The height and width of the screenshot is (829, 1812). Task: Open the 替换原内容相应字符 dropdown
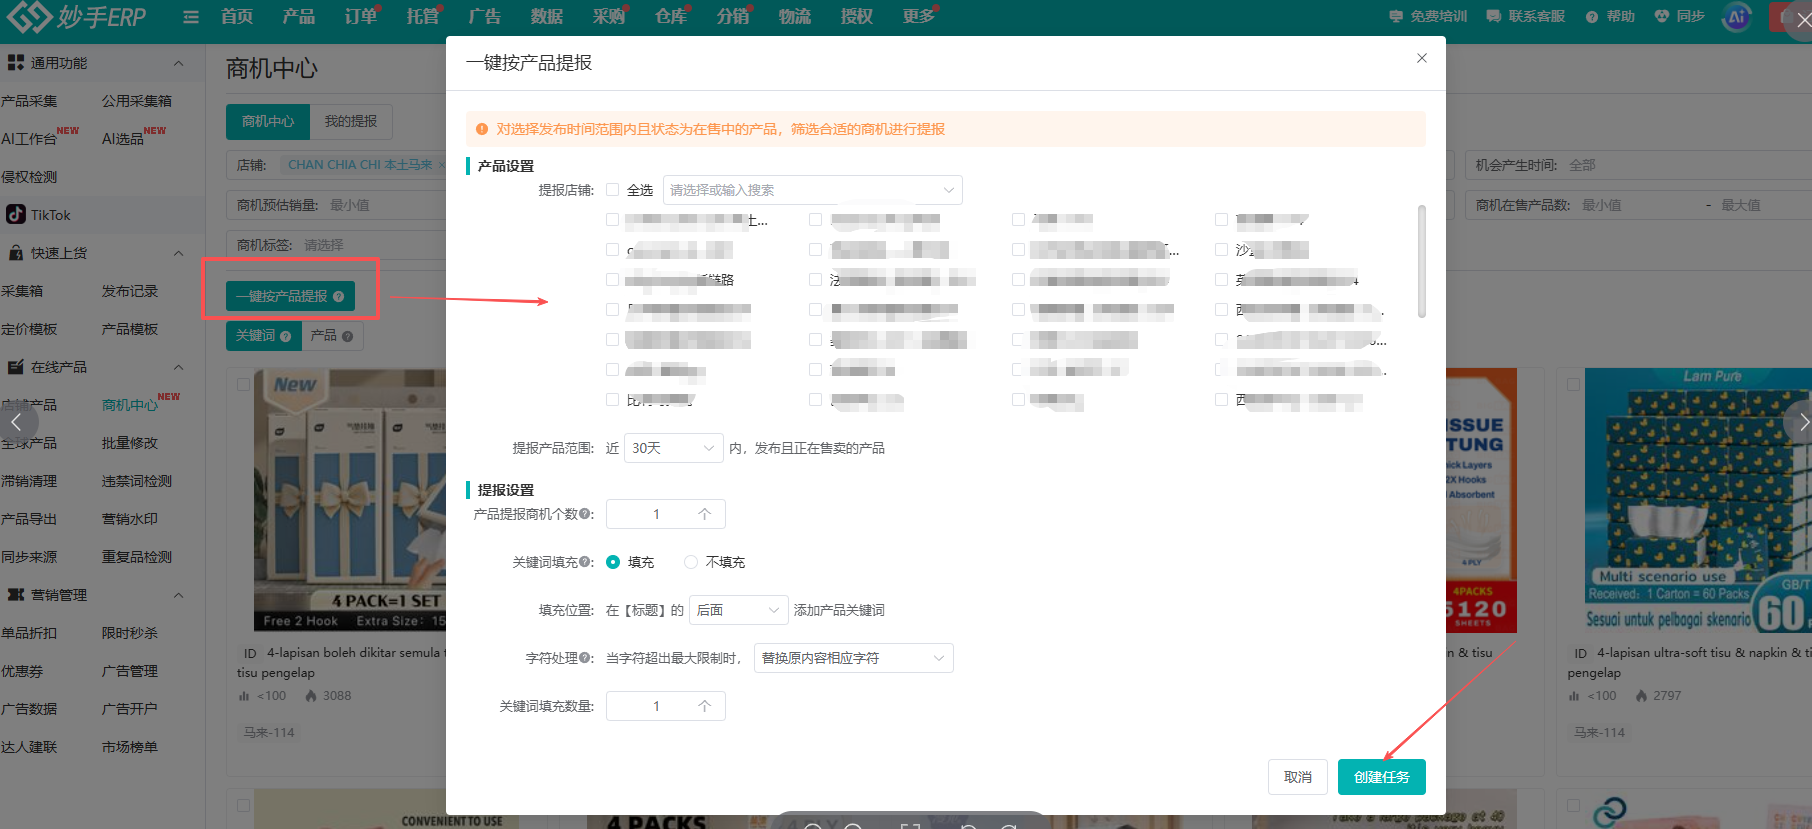[x=854, y=658]
